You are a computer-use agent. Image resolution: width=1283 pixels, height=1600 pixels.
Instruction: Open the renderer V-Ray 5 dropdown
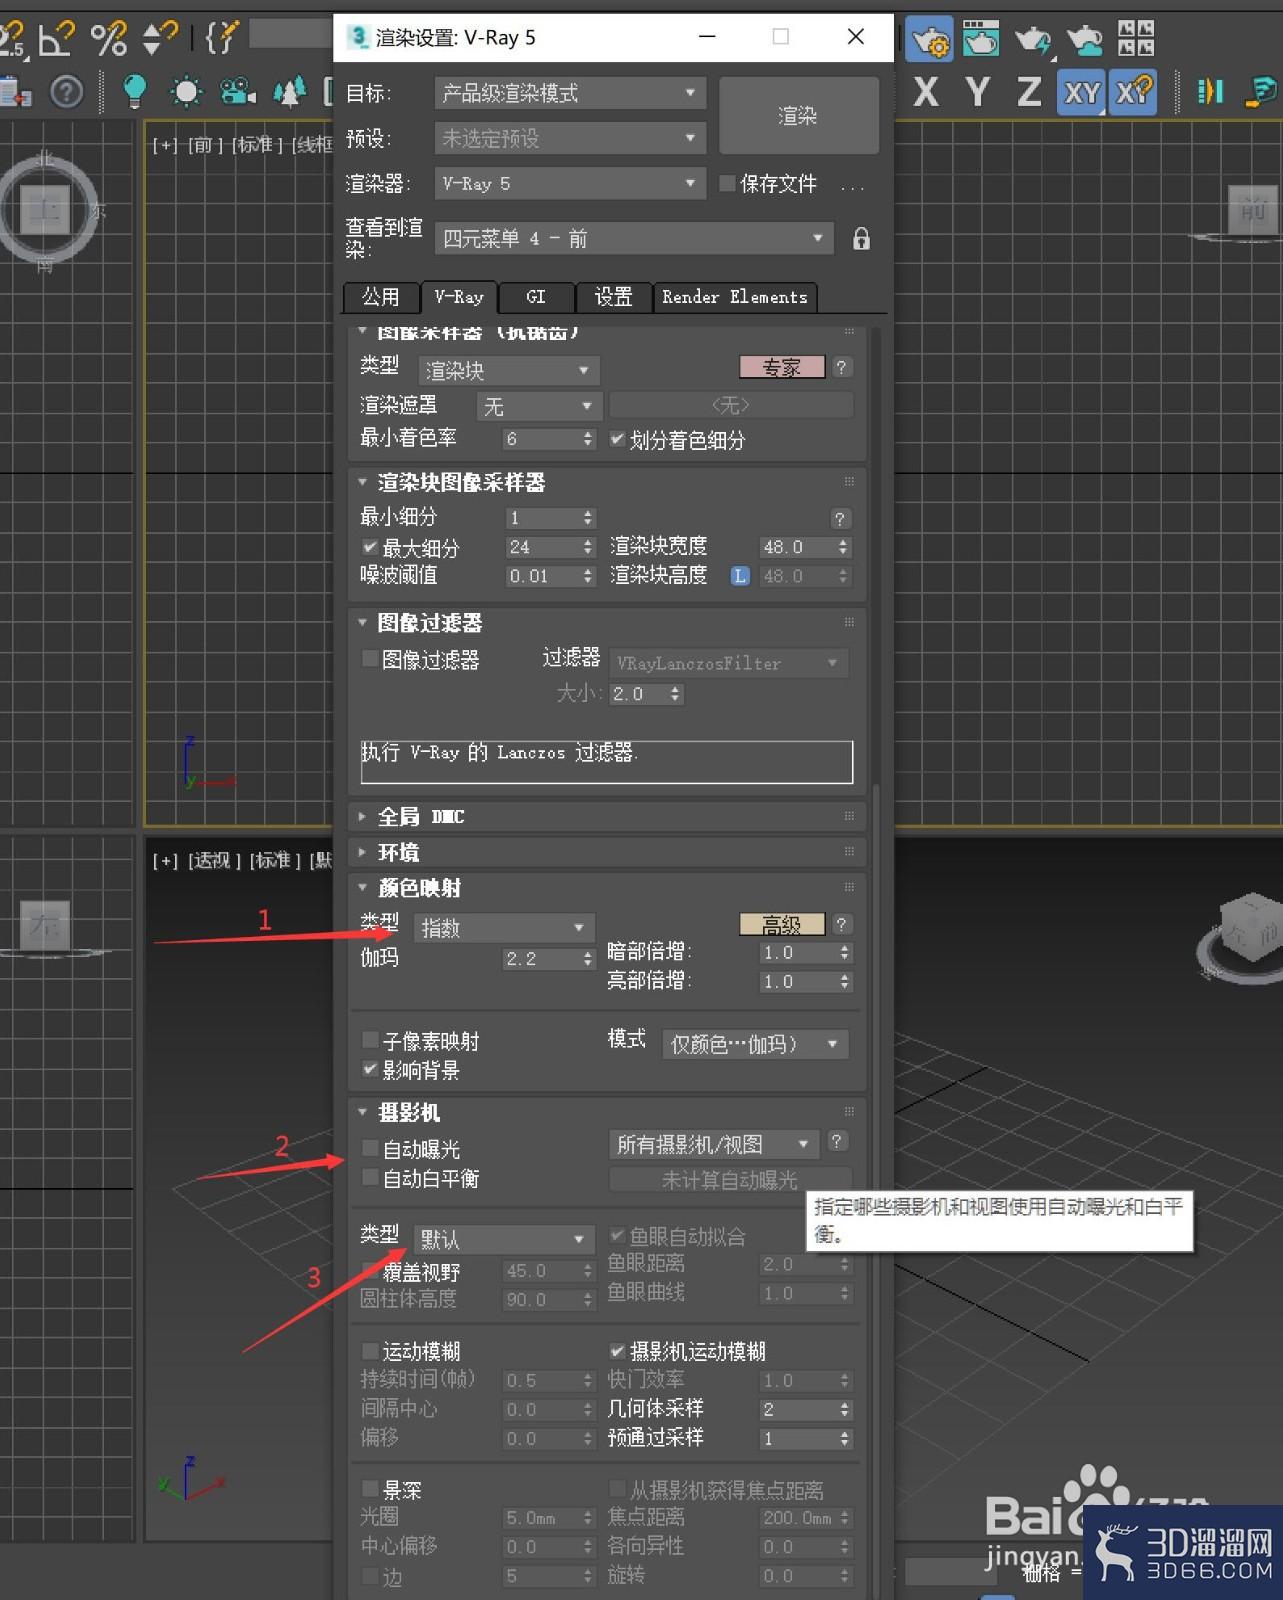click(570, 183)
